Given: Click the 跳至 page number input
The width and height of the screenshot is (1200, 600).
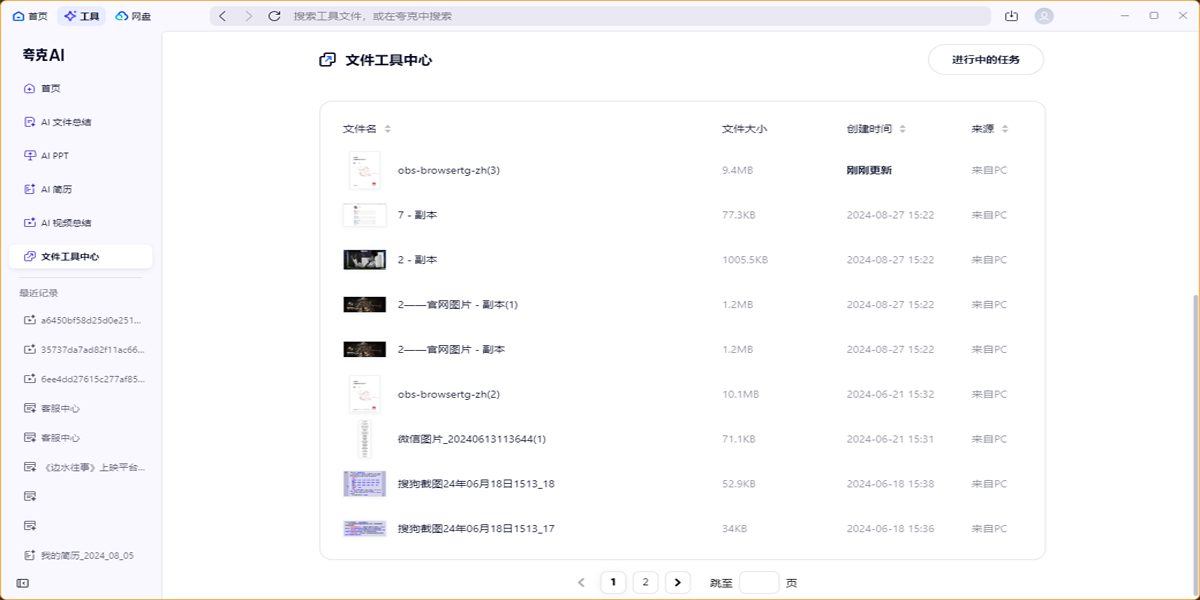Looking at the screenshot, I should pos(759,582).
